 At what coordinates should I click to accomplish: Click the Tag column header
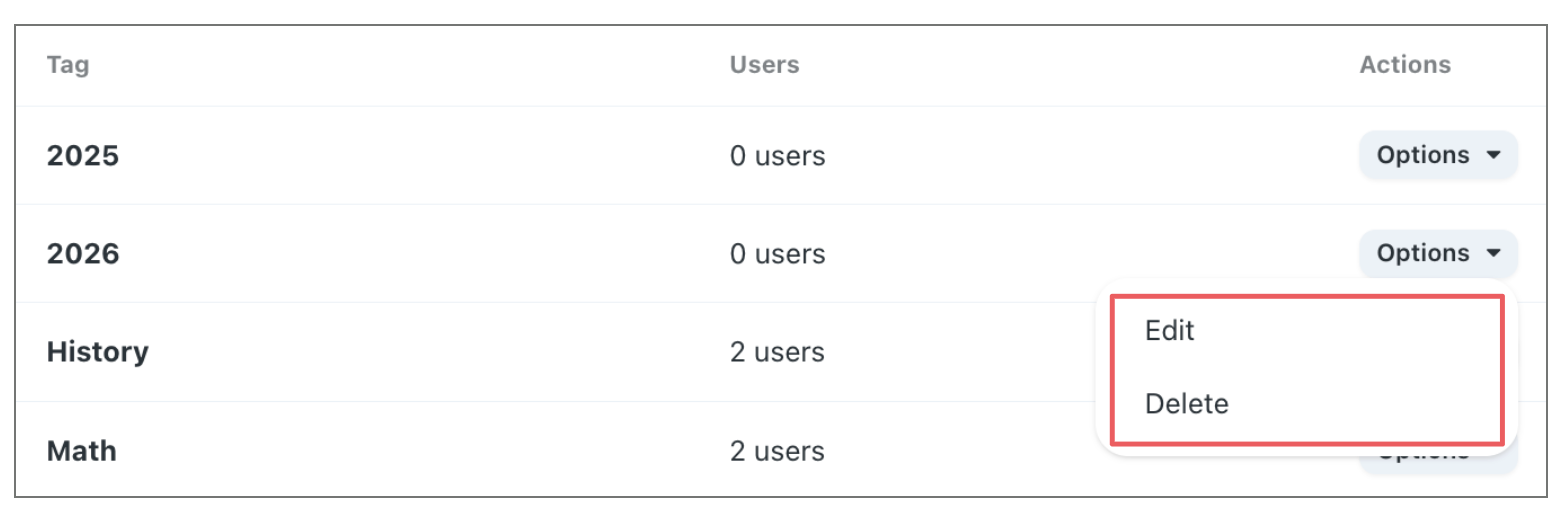pyautogui.click(x=67, y=65)
